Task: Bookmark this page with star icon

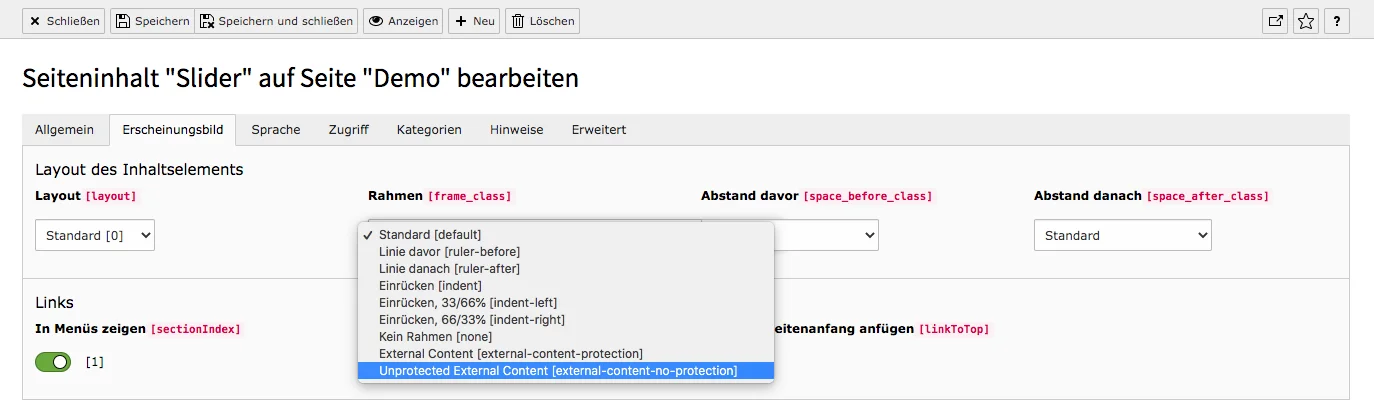Action: [x=1306, y=21]
